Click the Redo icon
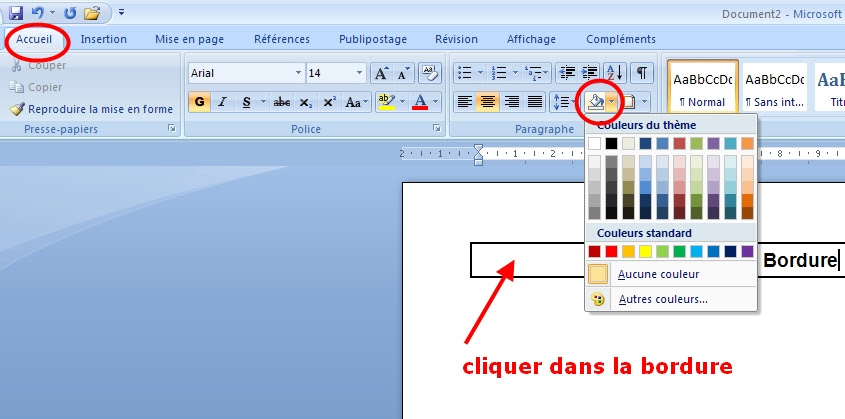 70,12
